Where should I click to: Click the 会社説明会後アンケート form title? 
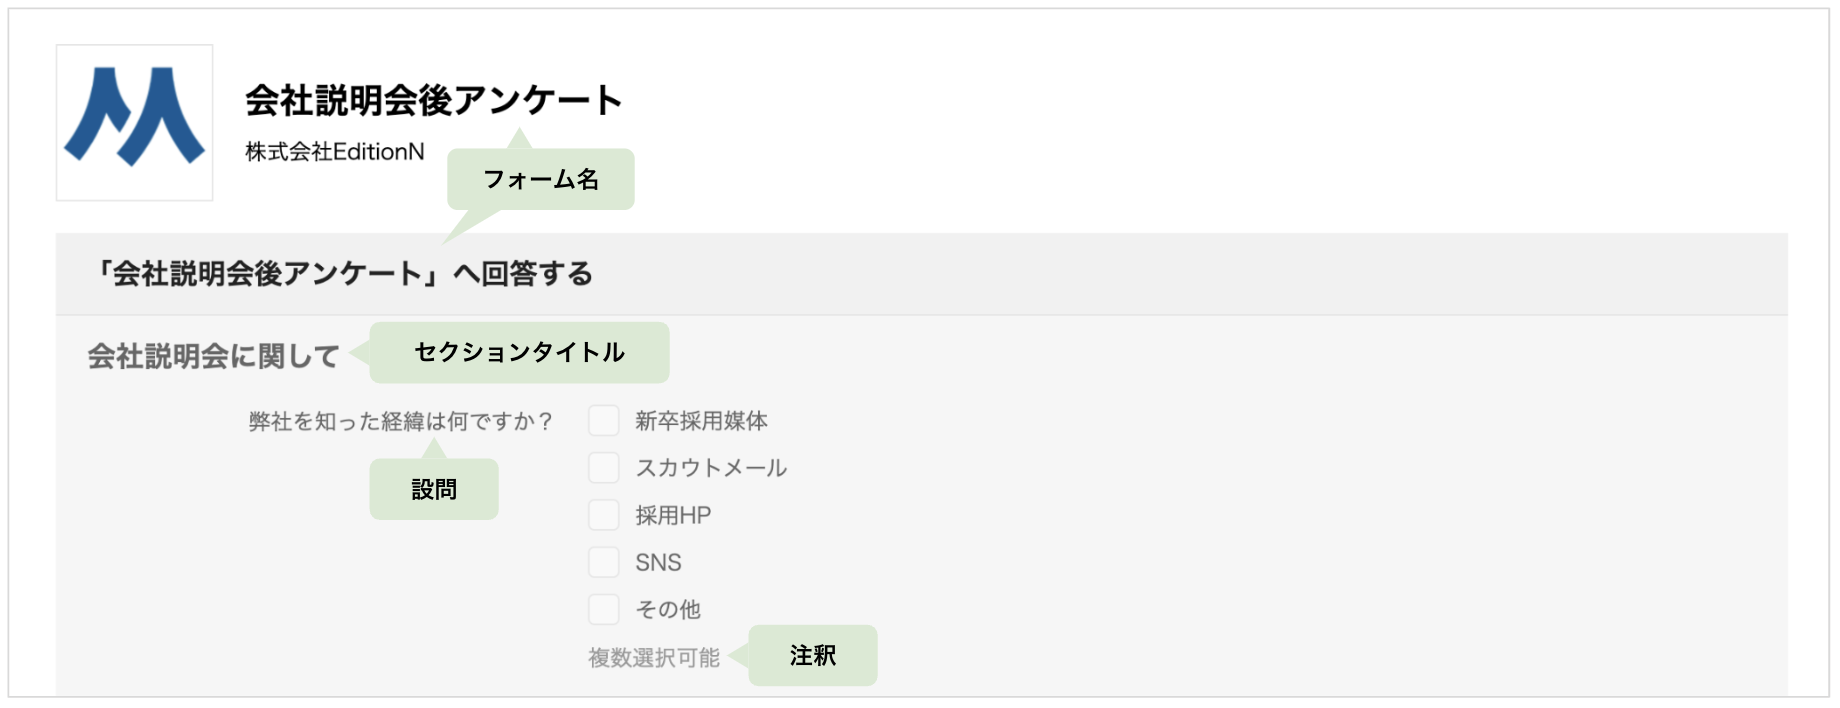pyautogui.click(x=433, y=100)
